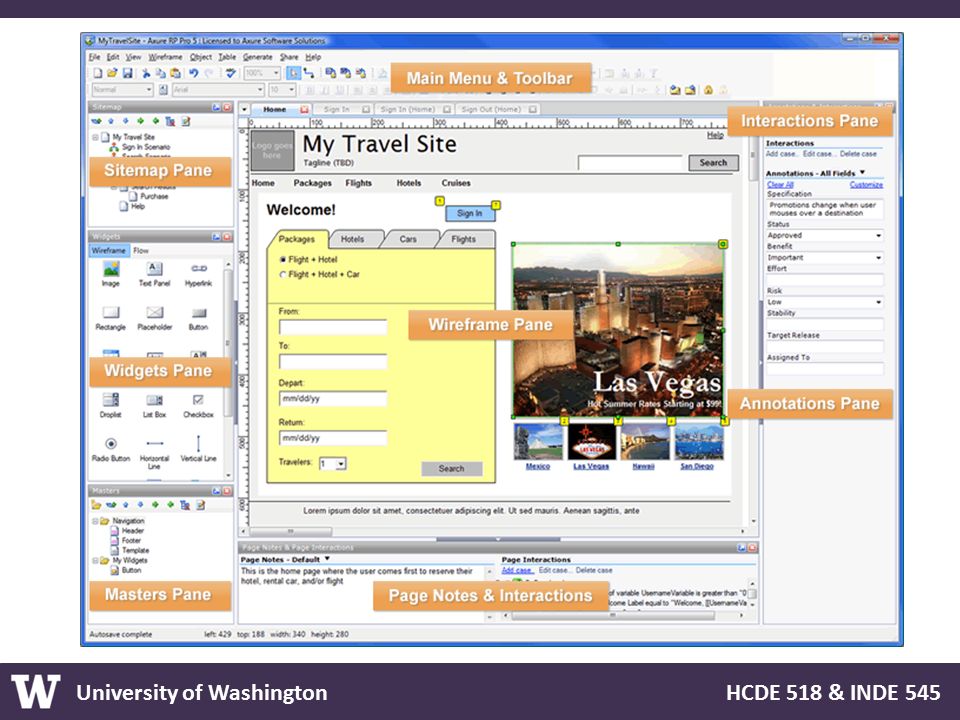Activate the selection mode tool
The width and height of the screenshot is (960, 720).
[294, 73]
